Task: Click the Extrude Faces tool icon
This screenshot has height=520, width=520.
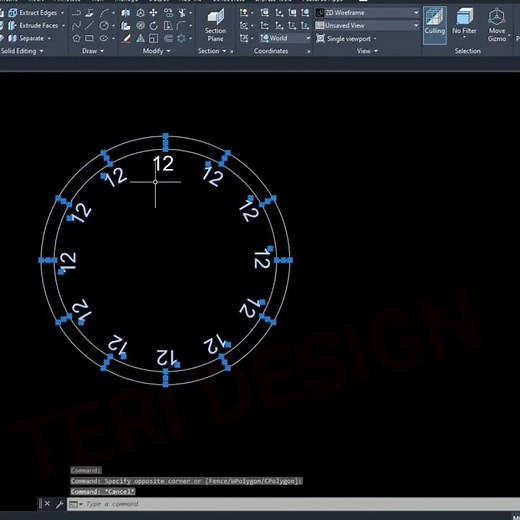Action: point(13,25)
